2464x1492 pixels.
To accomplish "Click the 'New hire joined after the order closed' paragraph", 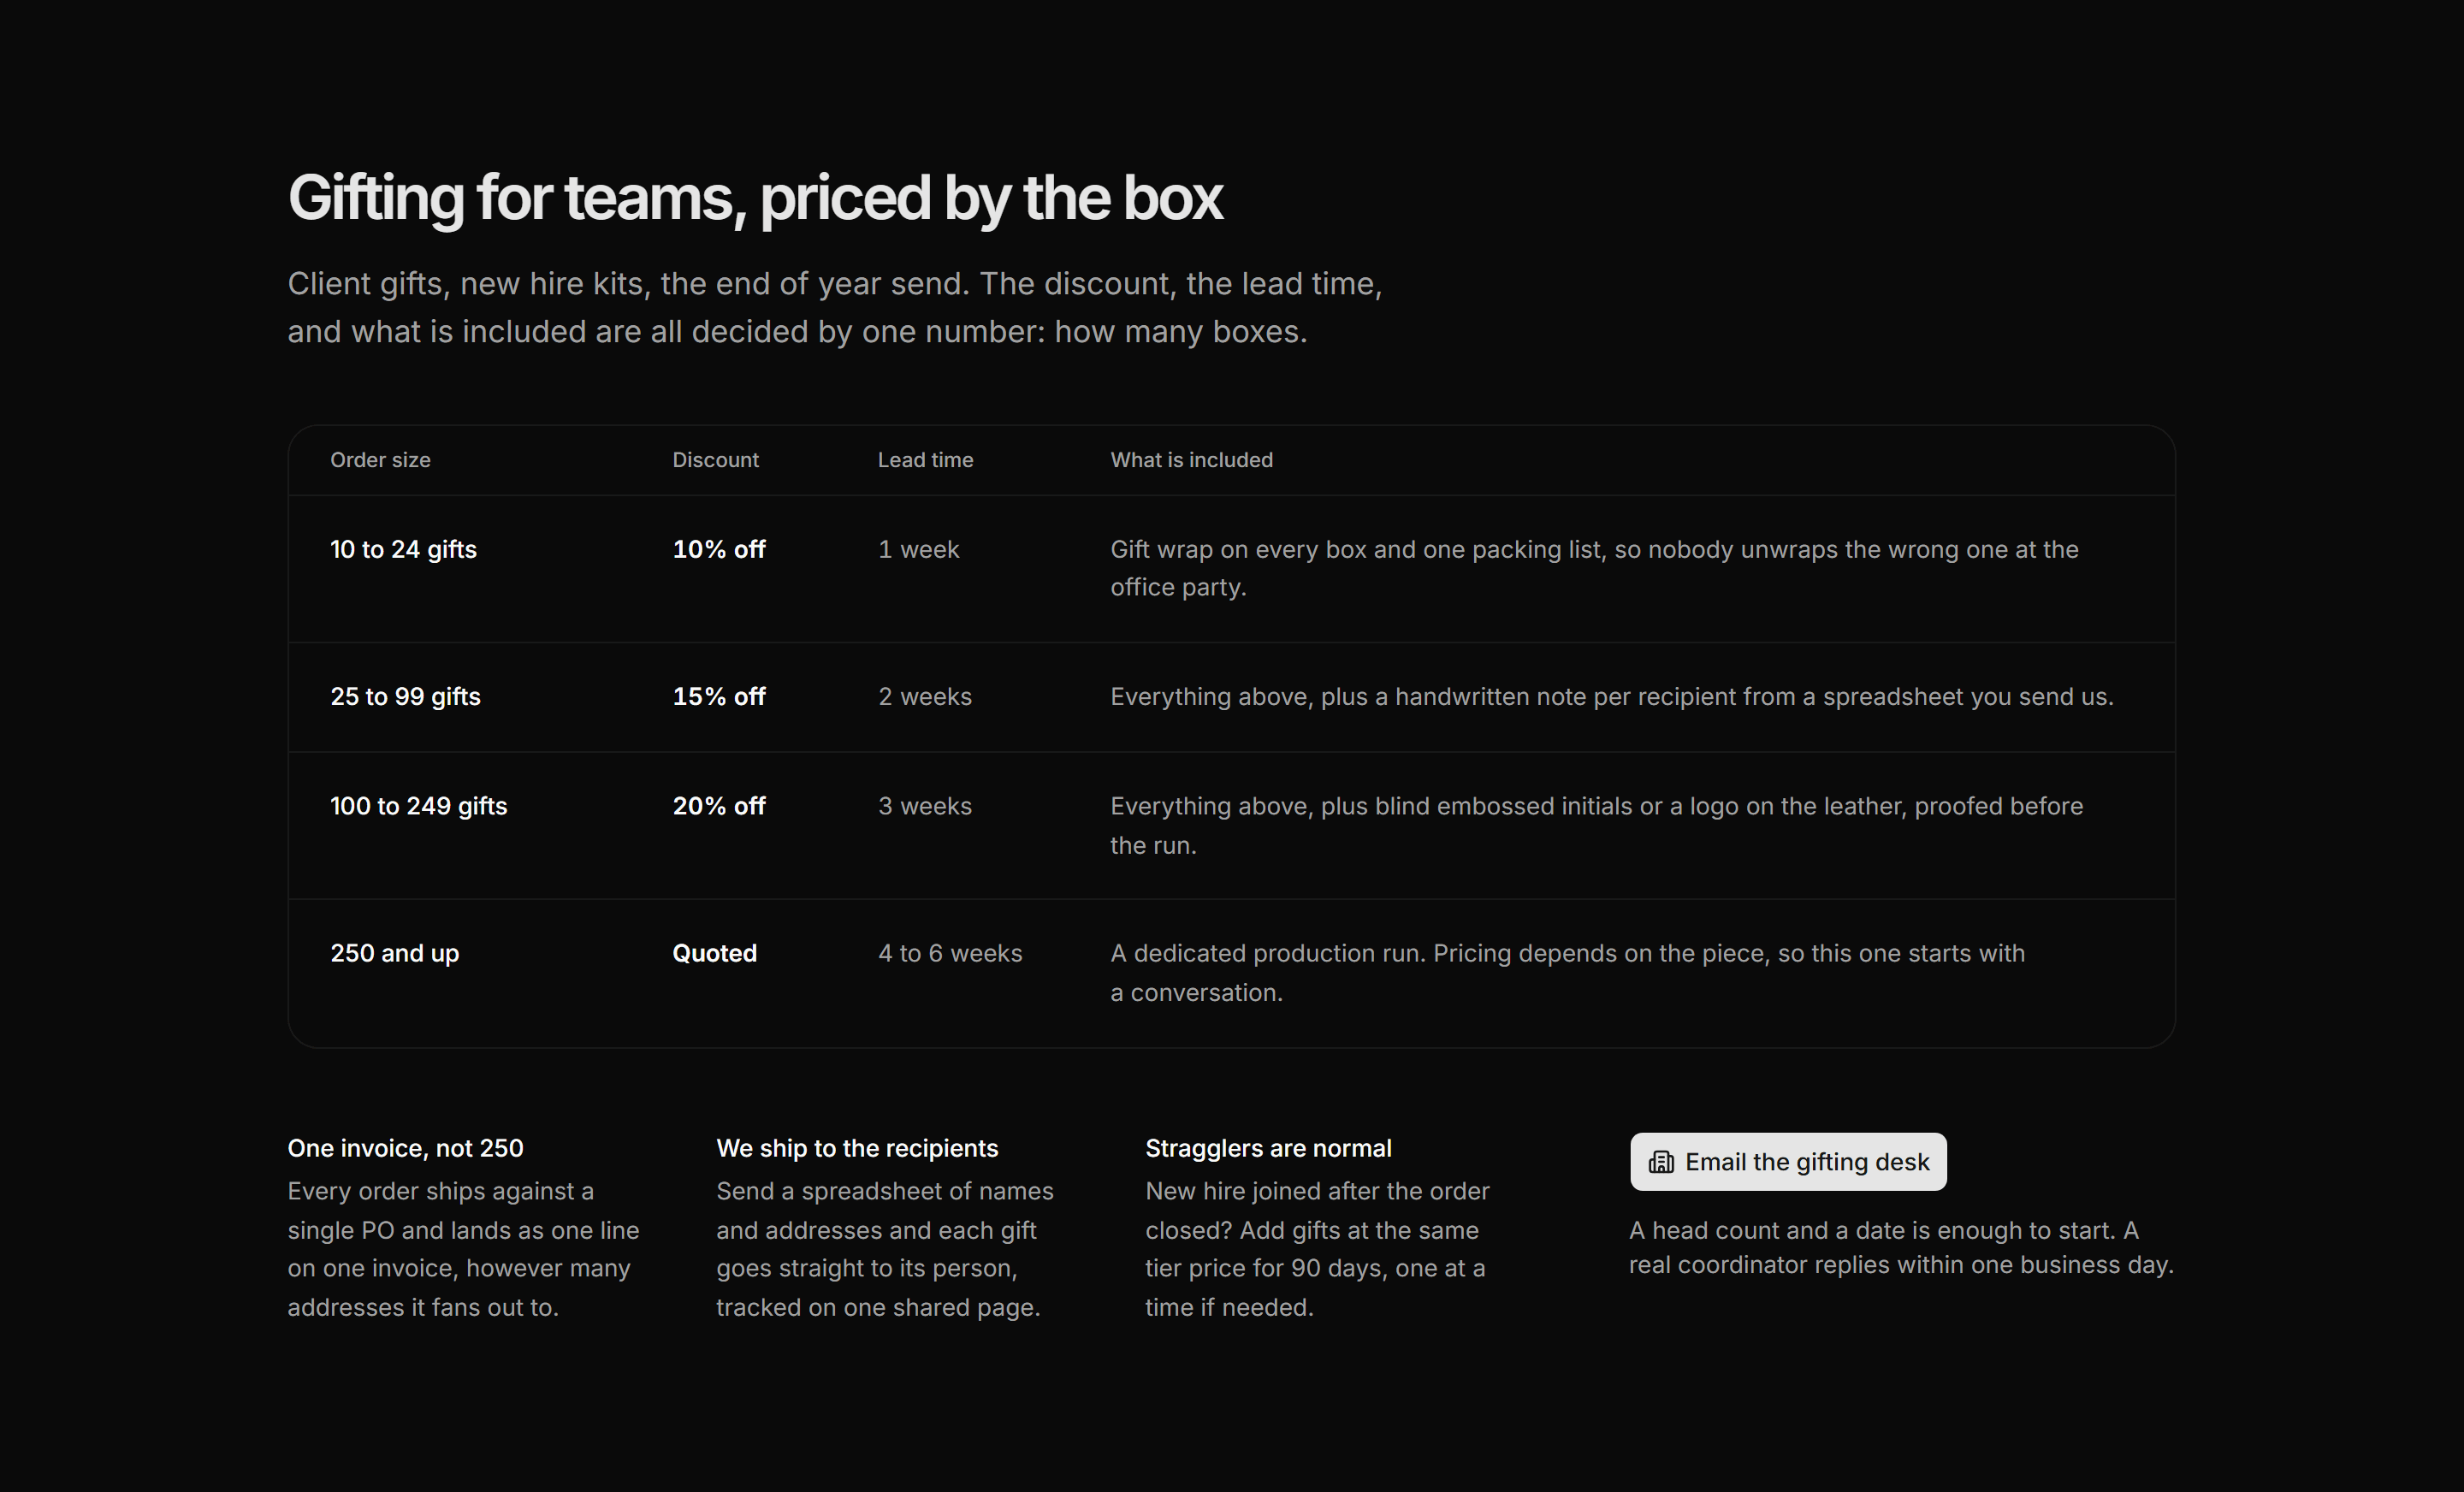I will click(1317, 1249).
